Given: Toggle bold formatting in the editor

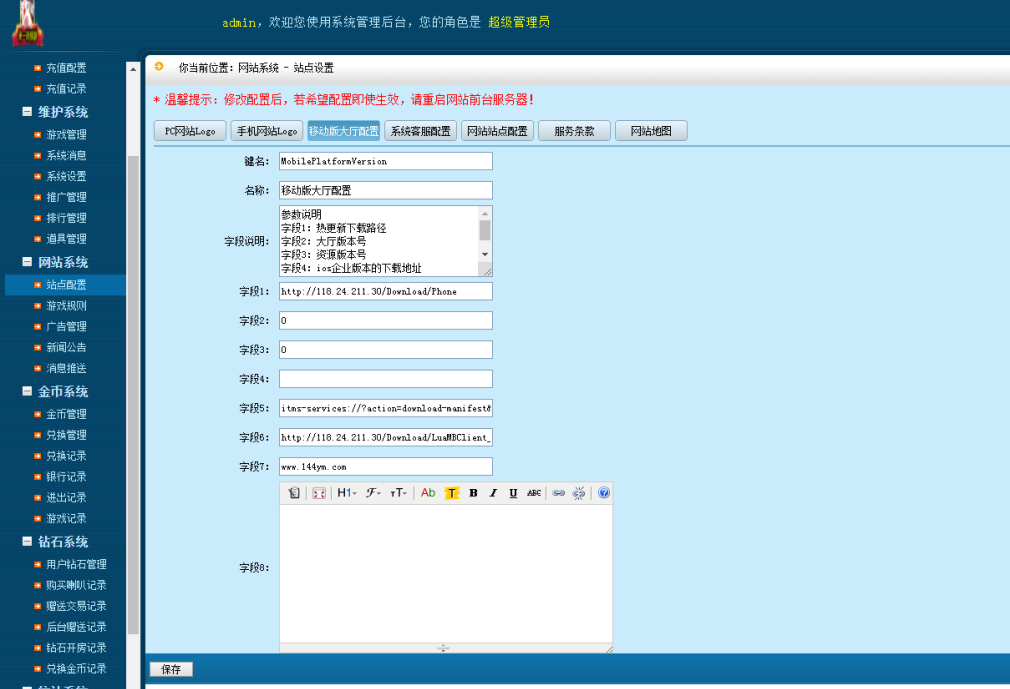Looking at the screenshot, I should coord(474,492).
